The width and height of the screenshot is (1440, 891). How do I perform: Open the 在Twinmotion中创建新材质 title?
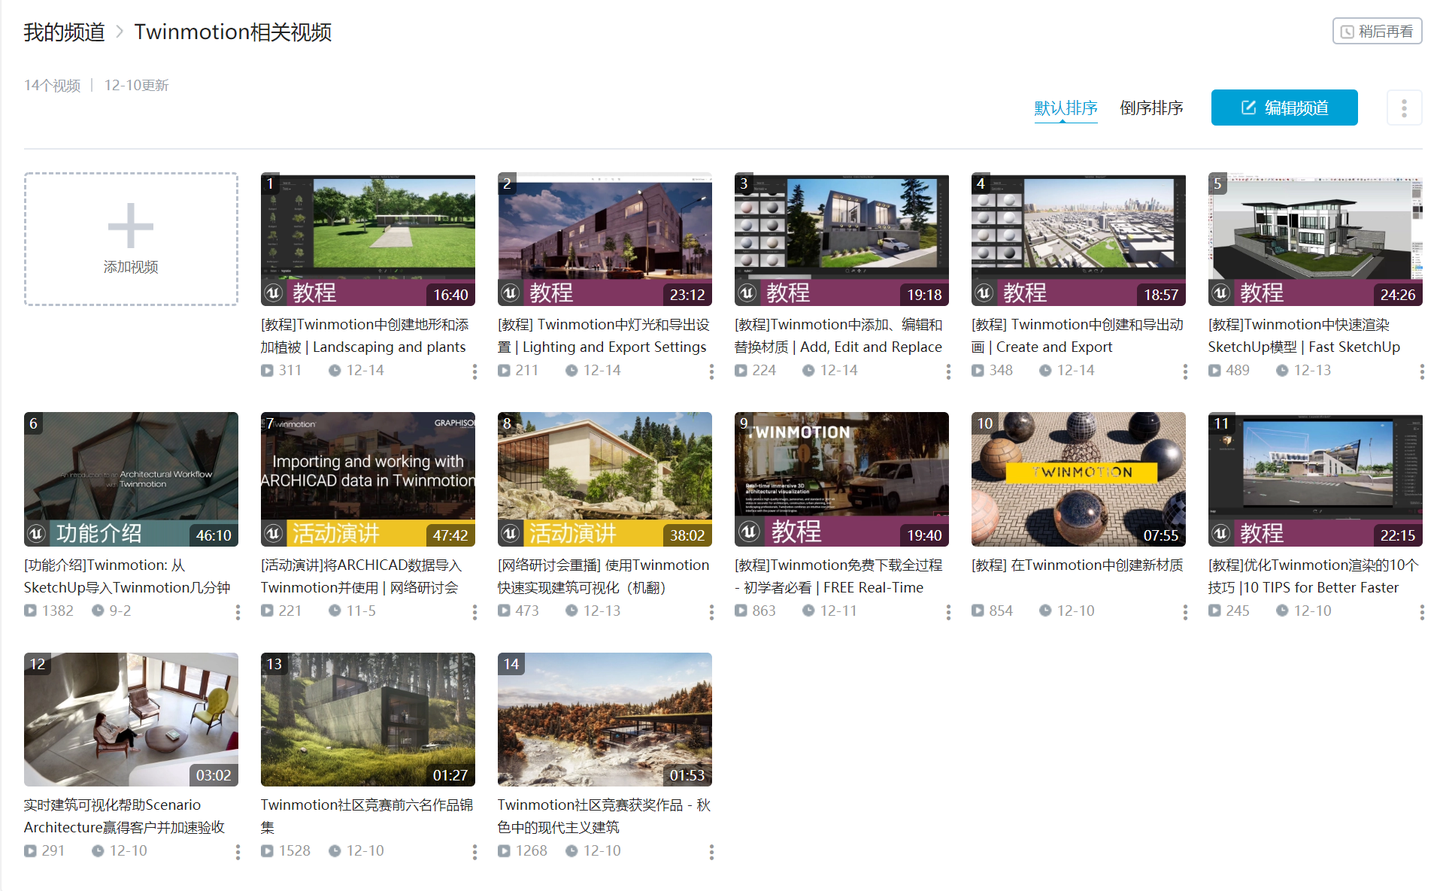1077,565
